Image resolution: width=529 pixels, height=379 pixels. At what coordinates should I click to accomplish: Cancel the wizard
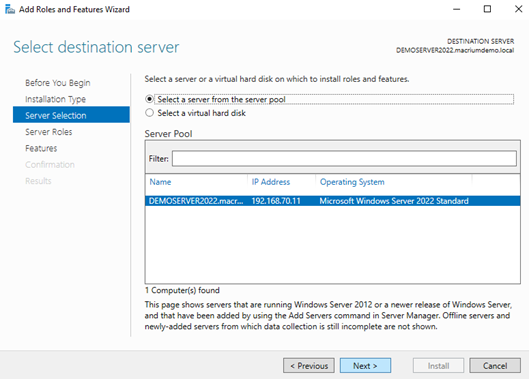point(495,366)
